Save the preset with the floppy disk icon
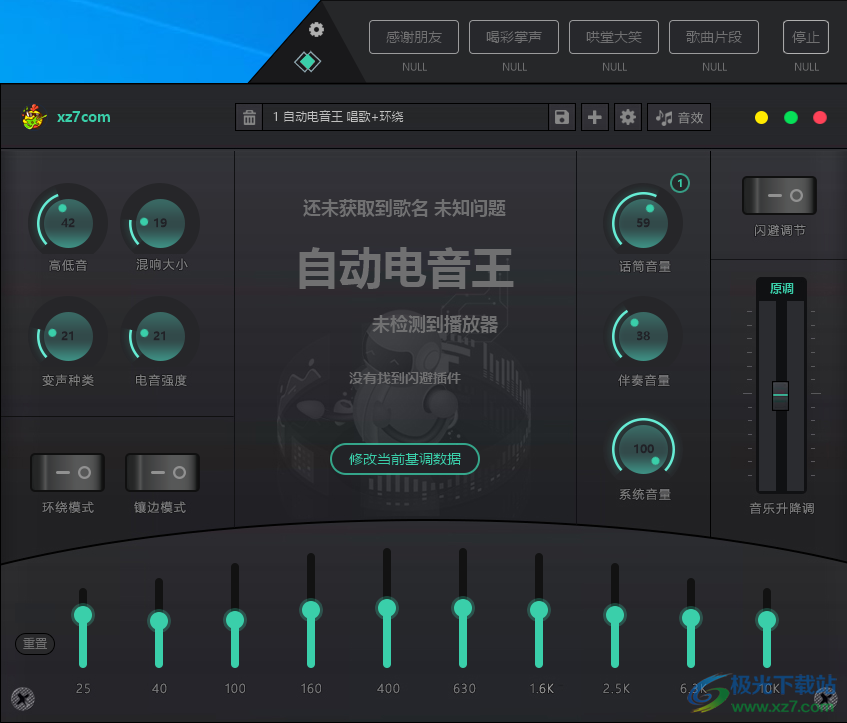 point(561,117)
